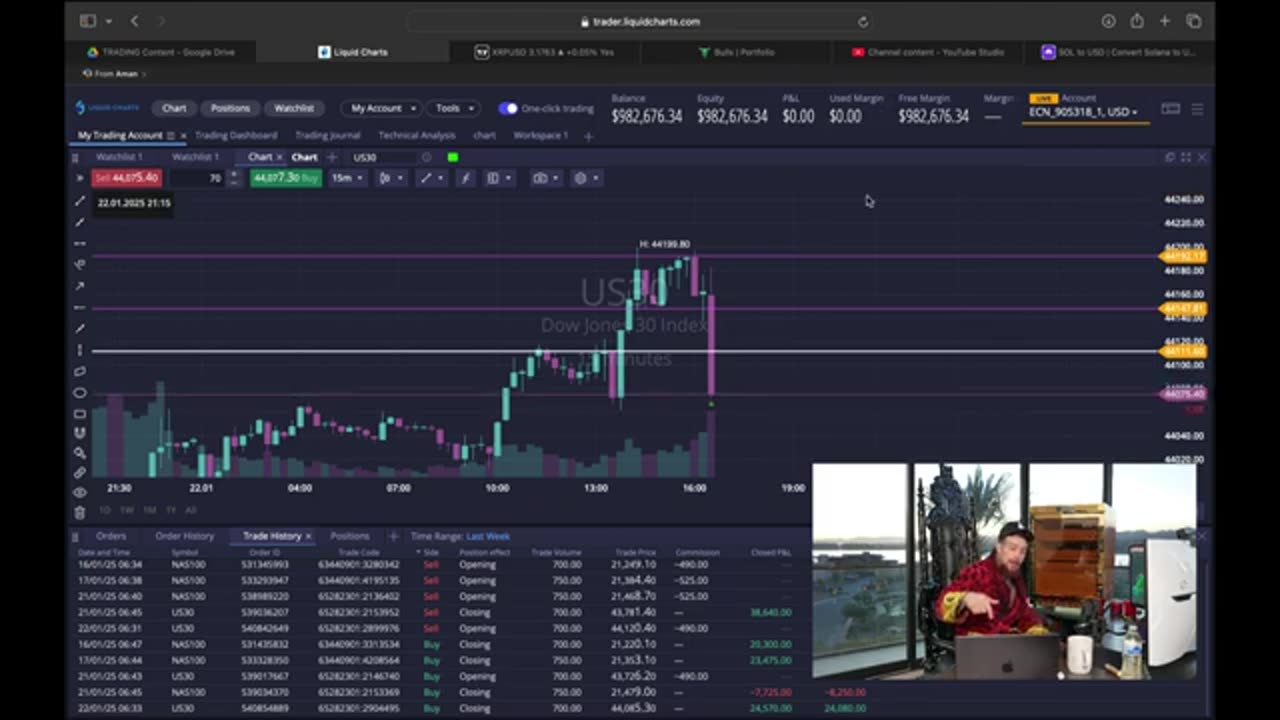Reload page in Safari toolbar

point(863,21)
